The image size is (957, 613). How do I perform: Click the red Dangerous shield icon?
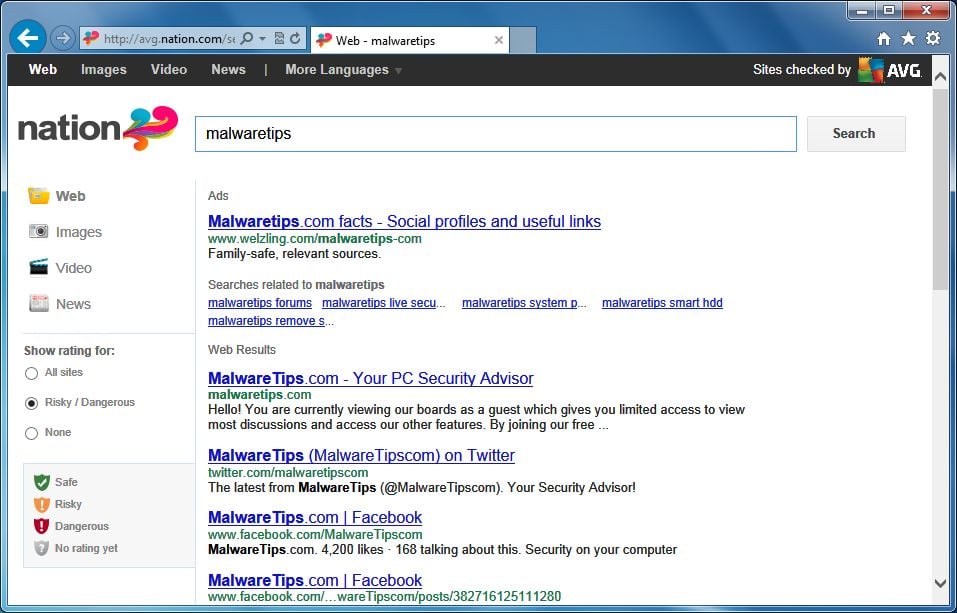coord(42,526)
